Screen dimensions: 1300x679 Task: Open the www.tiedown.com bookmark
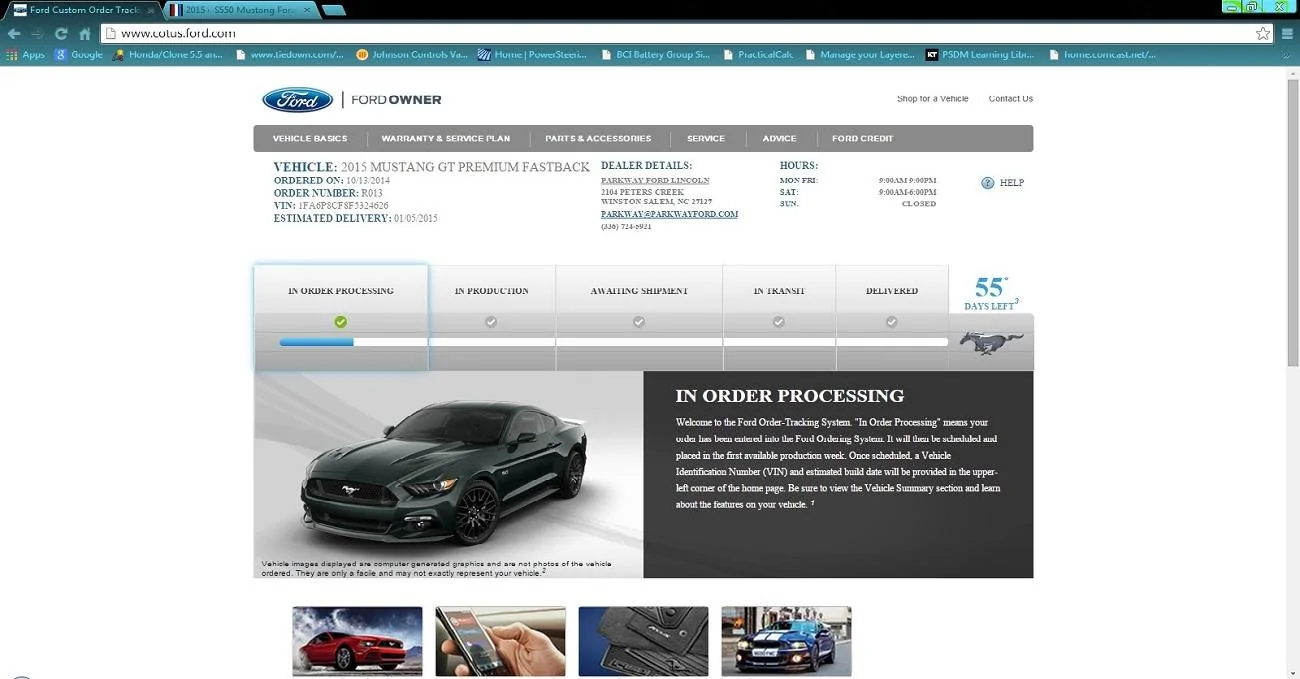point(290,55)
